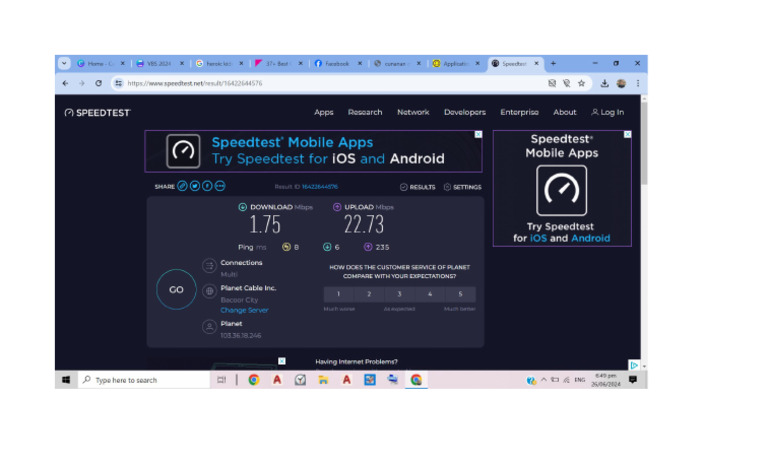Open the Windows Start menu
Screen dimensions: 768x466
66,380
